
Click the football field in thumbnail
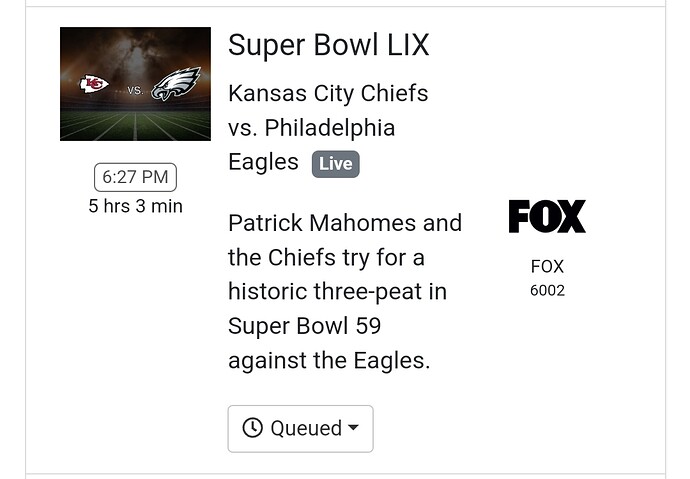(135, 125)
